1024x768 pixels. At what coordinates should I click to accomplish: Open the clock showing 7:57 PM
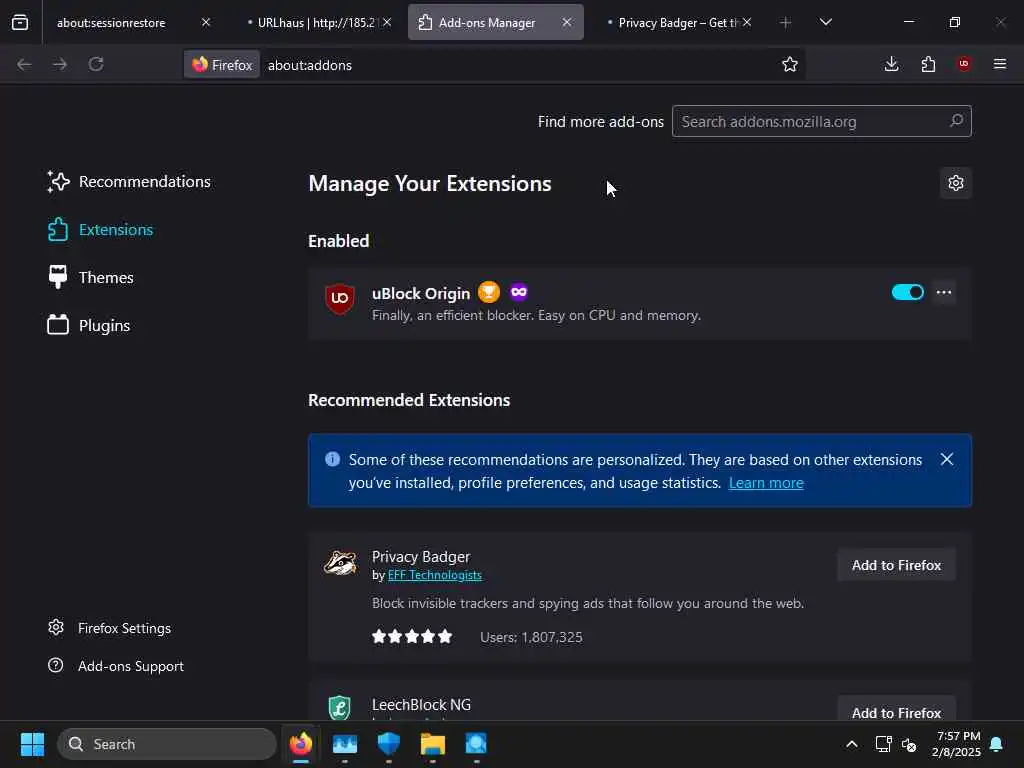pos(956,744)
